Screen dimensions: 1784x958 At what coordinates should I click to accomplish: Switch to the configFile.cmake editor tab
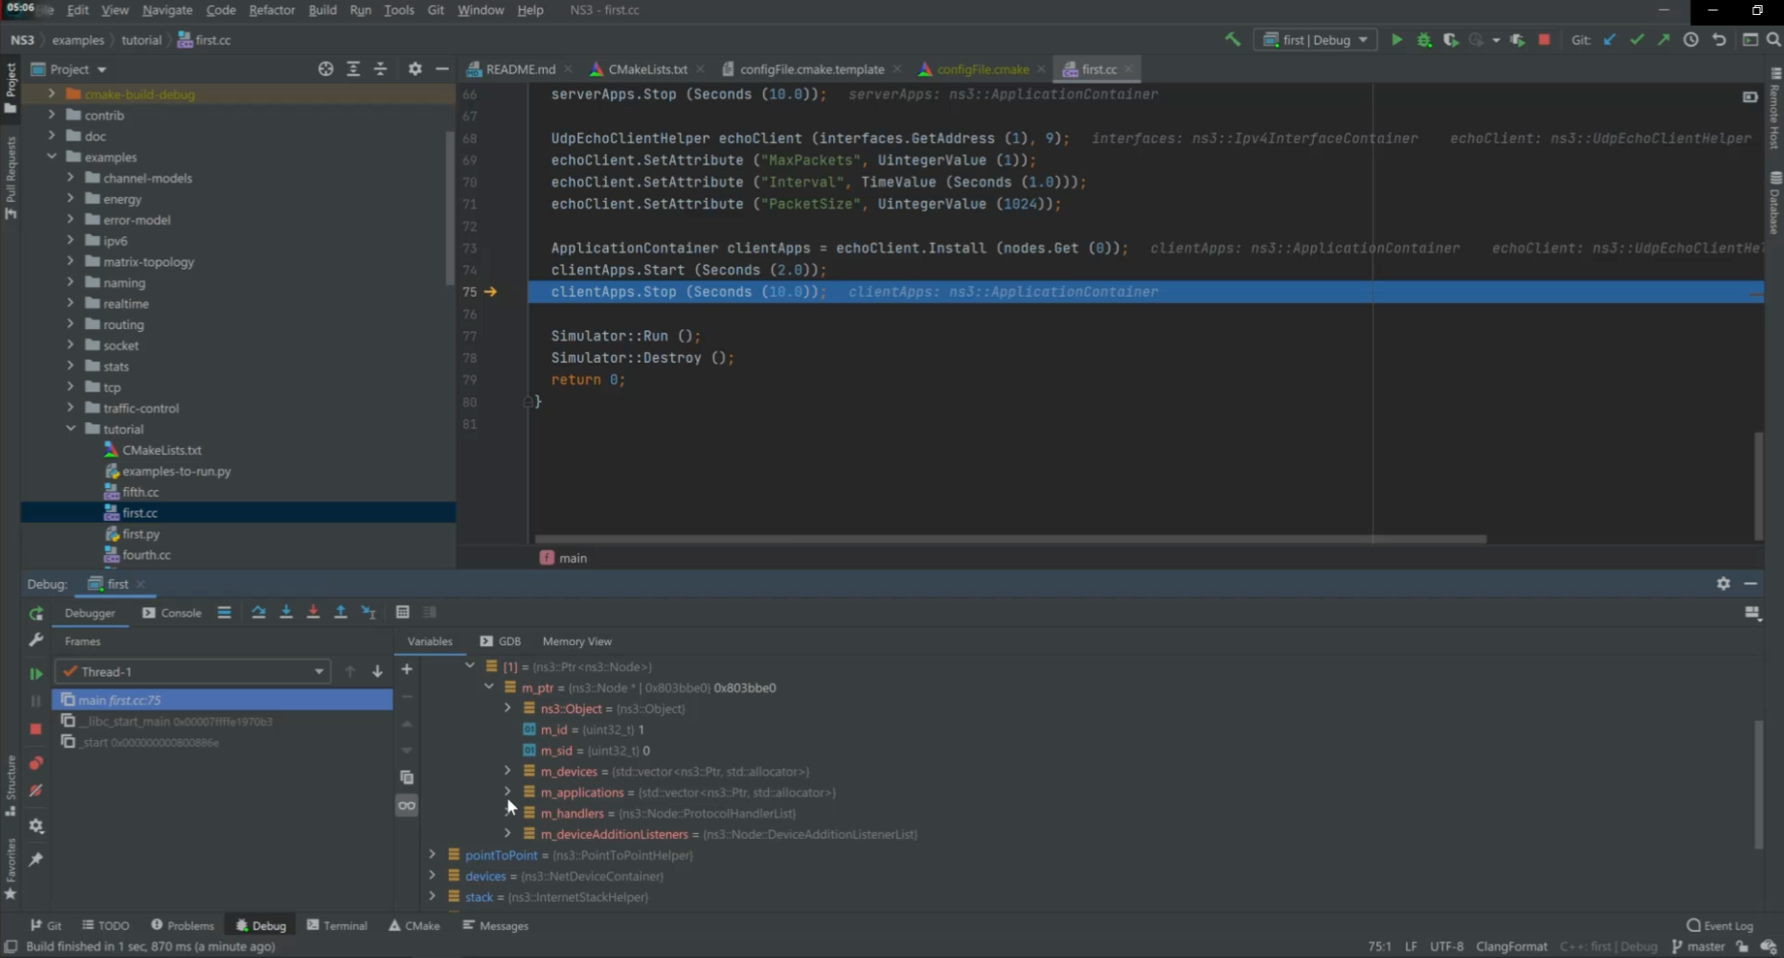click(x=982, y=69)
